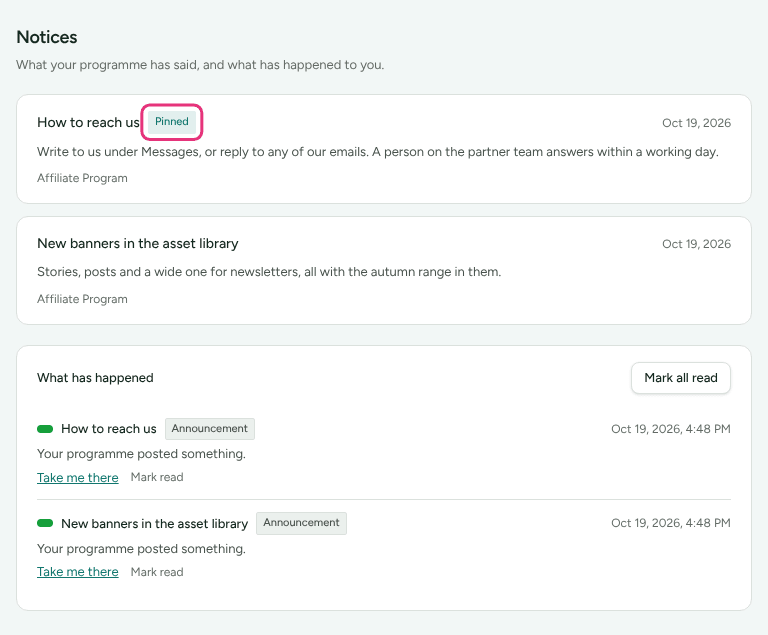Select the Stories, posts and a wide one description
This screenshot has width=768, height=635.
[x=269, y=272]
